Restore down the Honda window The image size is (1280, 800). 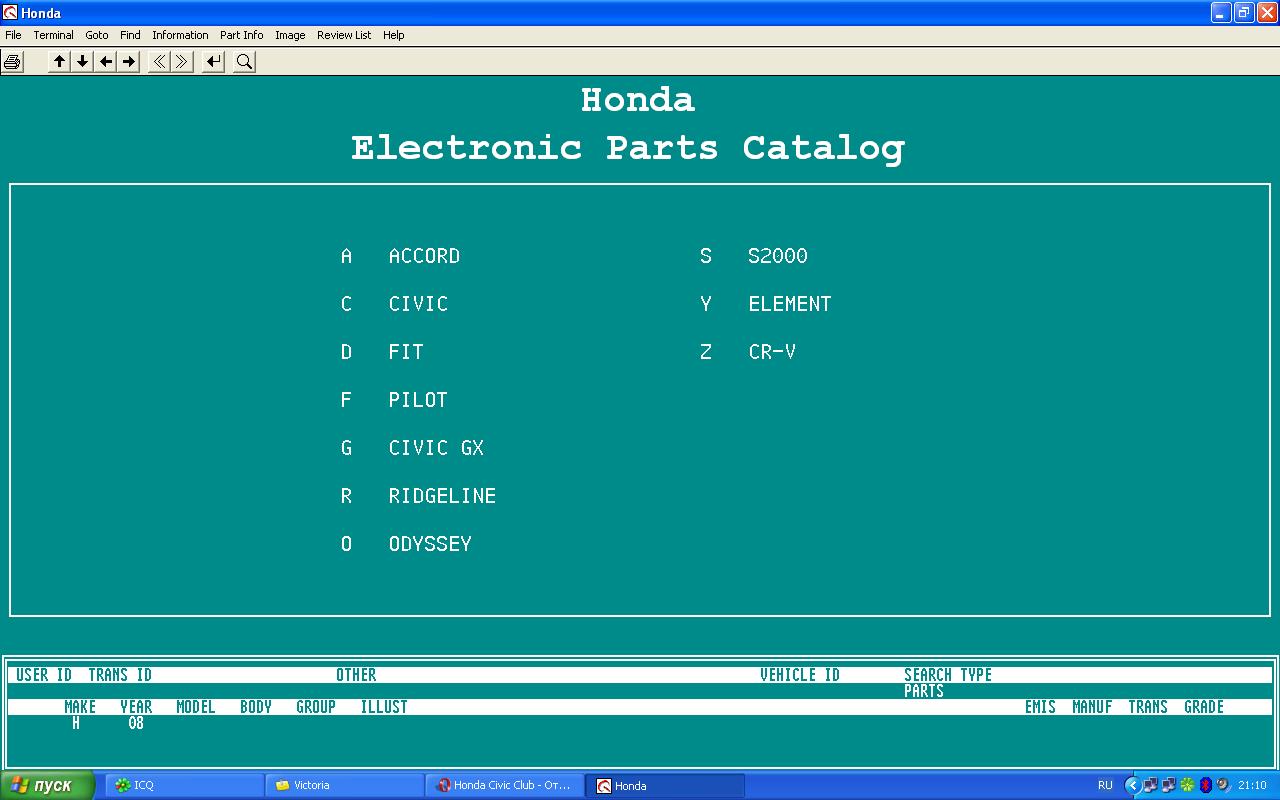click(1244, 12)
